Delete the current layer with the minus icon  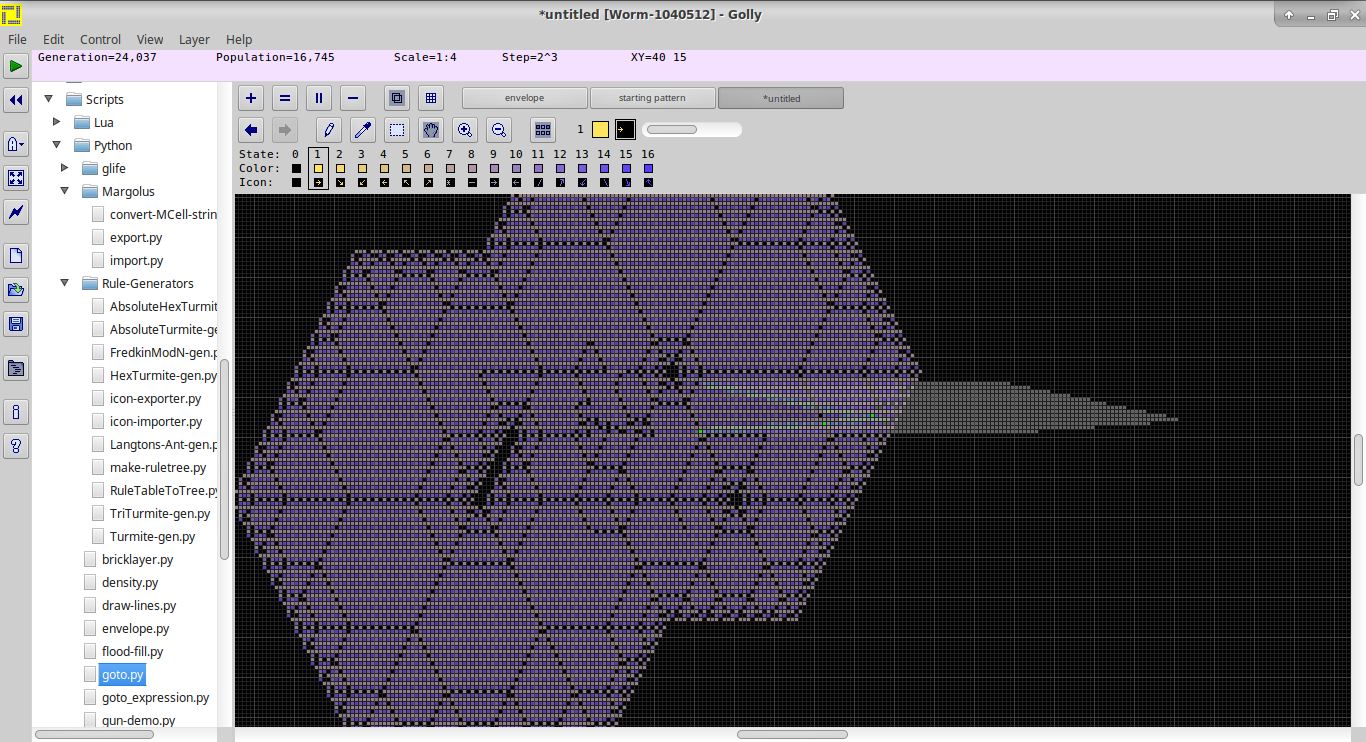pos(352,98)
